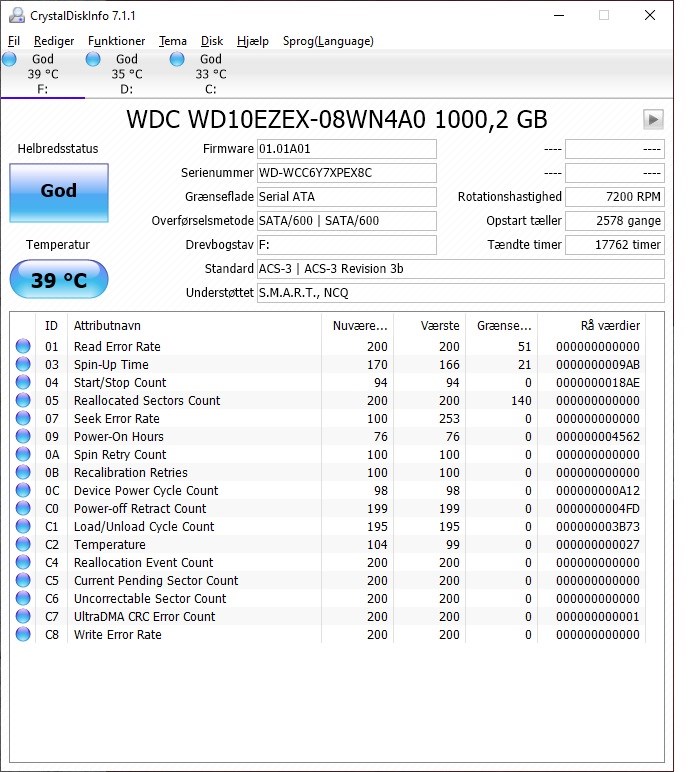Screen dimensions: 700x772
Task: Click the Rå værdier column header
Action: [591, 325]
